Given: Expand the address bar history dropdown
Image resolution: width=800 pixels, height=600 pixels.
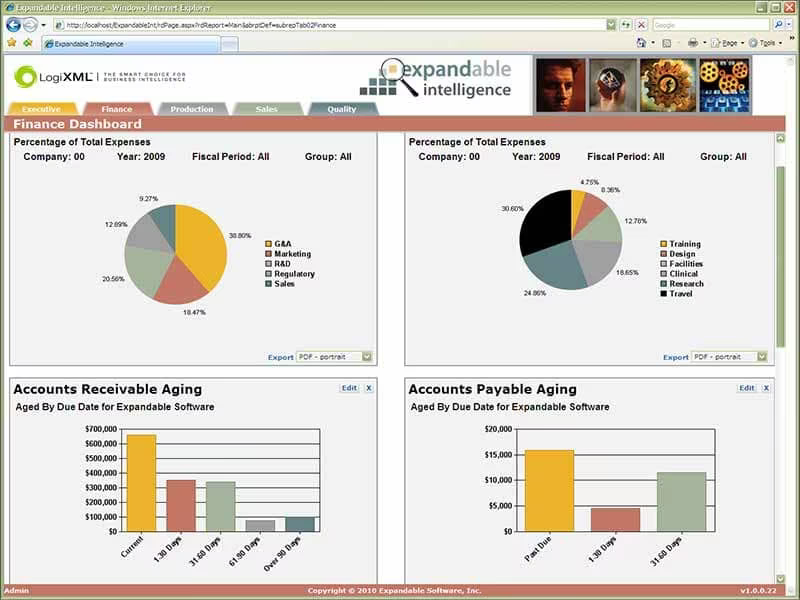Looking at the screenshot, I should (x=611, y=25).
